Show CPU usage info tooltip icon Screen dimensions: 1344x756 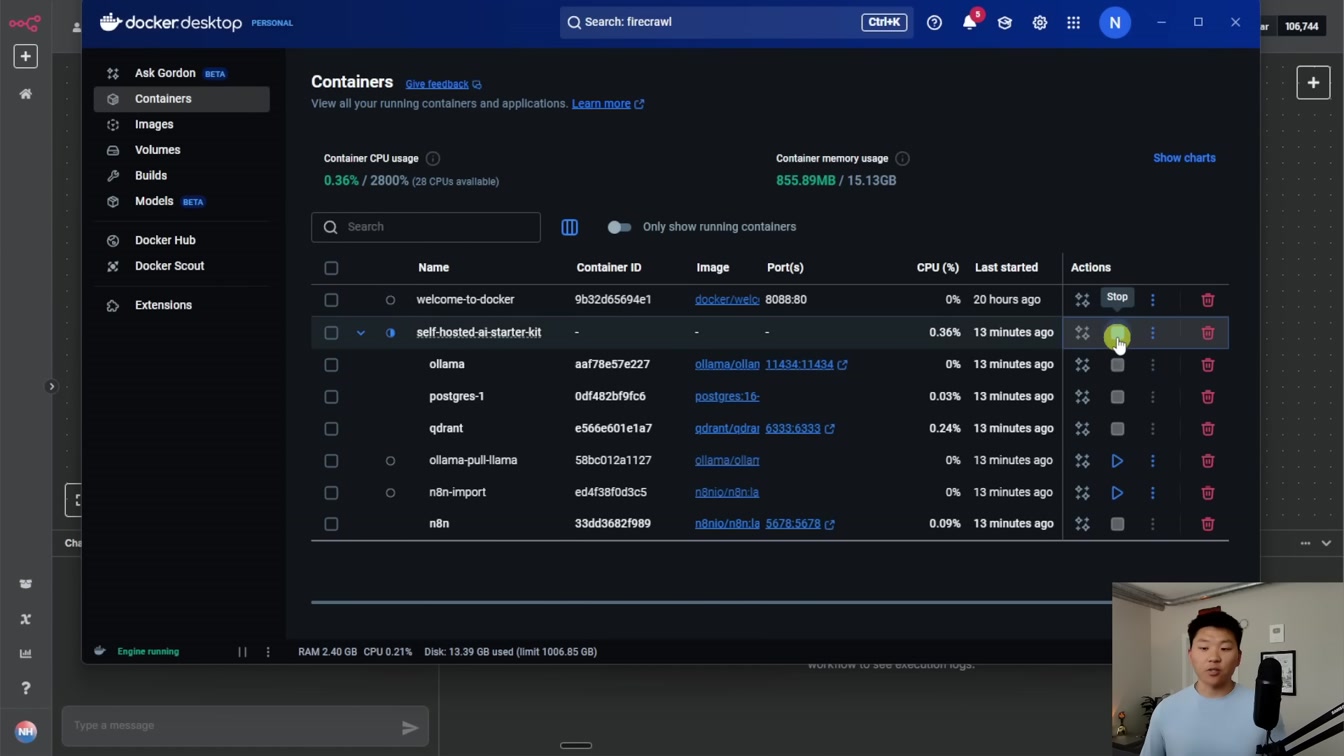click(433, 158)
